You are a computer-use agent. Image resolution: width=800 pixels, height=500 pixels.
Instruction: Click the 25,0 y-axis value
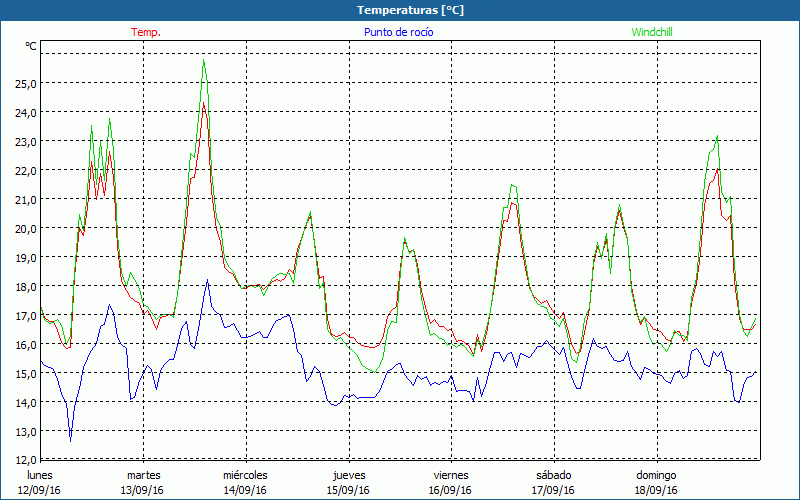pos(24,83)
